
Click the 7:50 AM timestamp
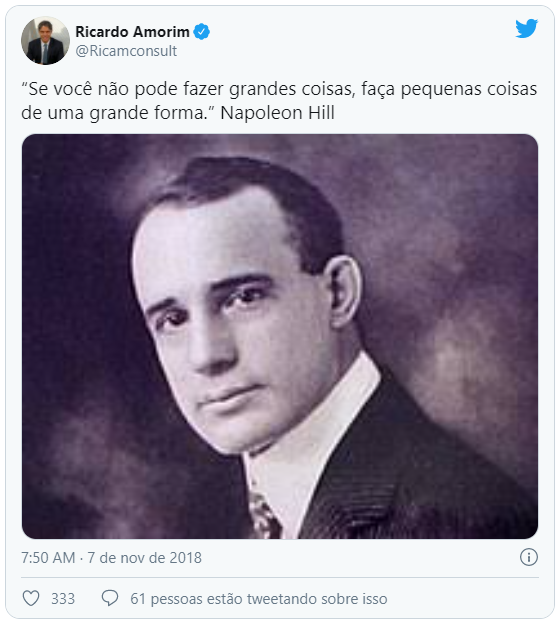pyautogui.click(x=48, y=558)
